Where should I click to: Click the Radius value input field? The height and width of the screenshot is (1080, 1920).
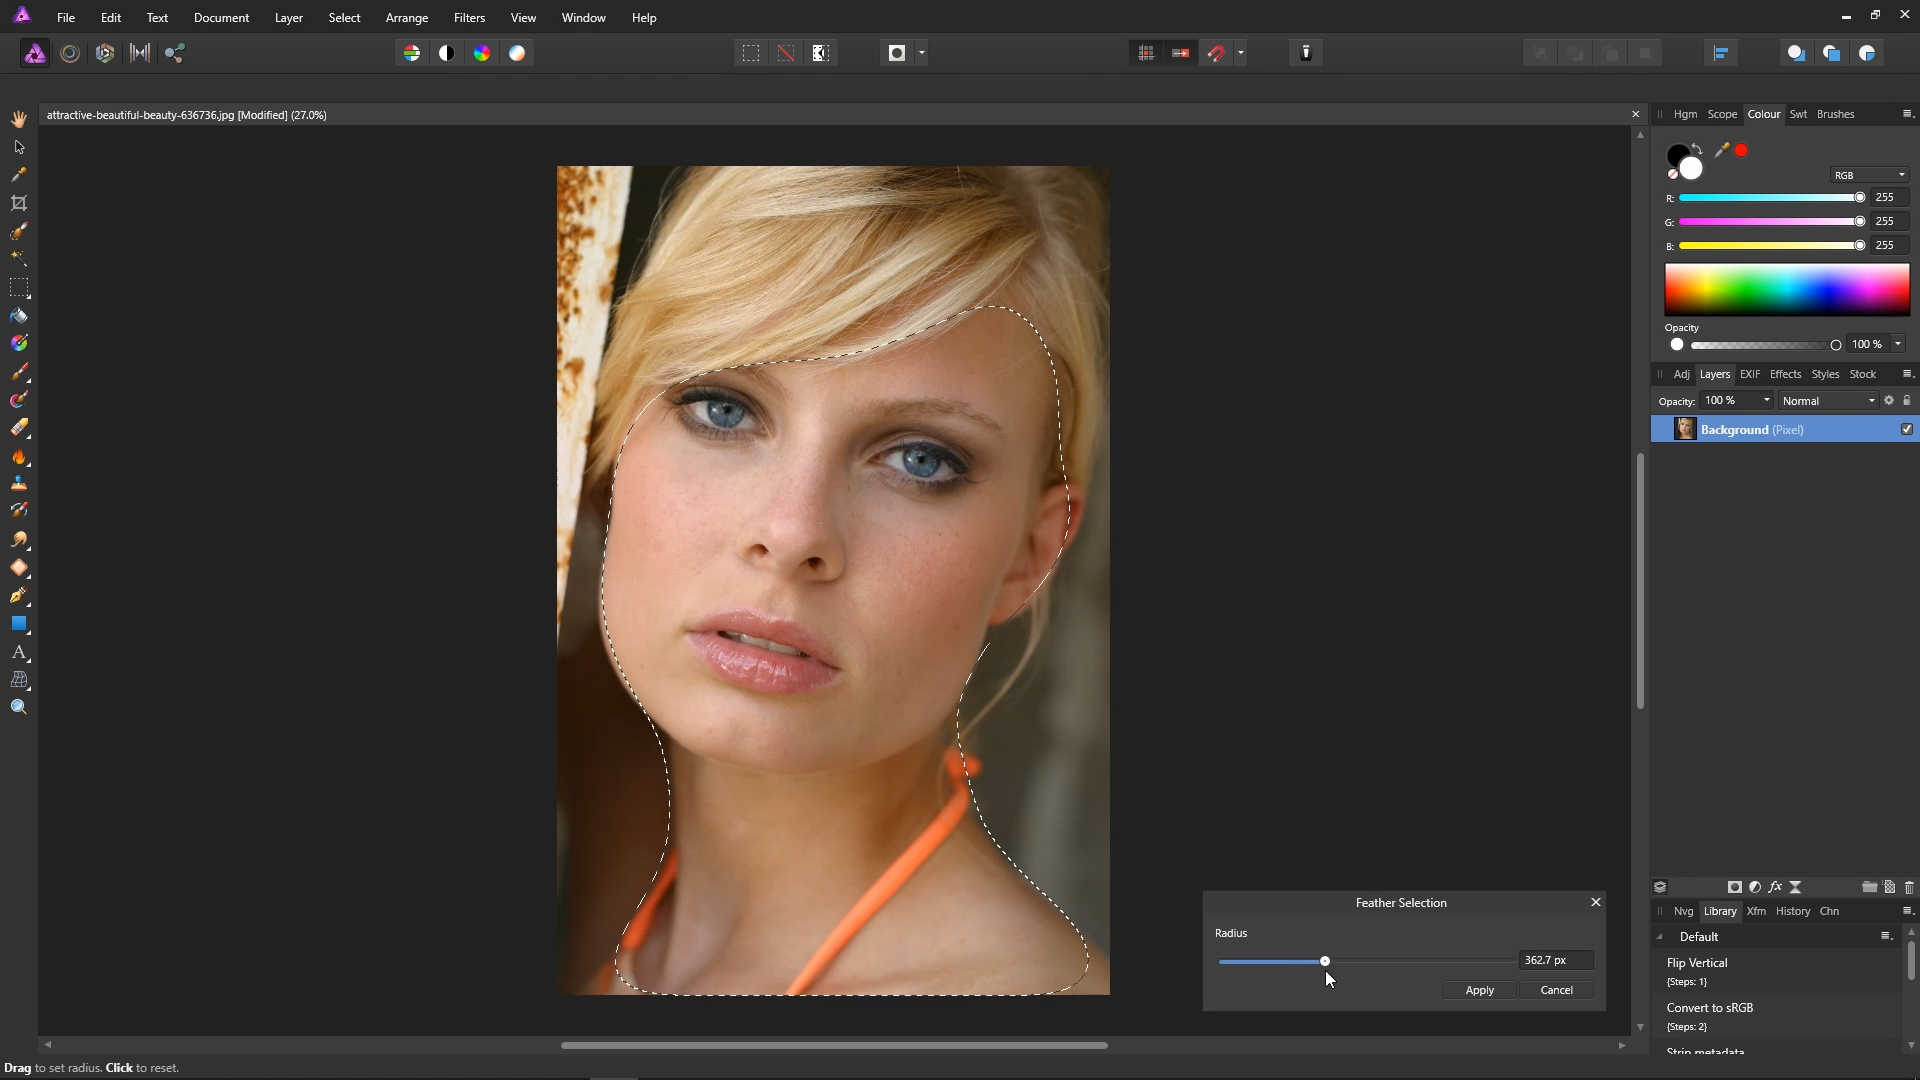pyautogui.click(x=1556, y=960)
